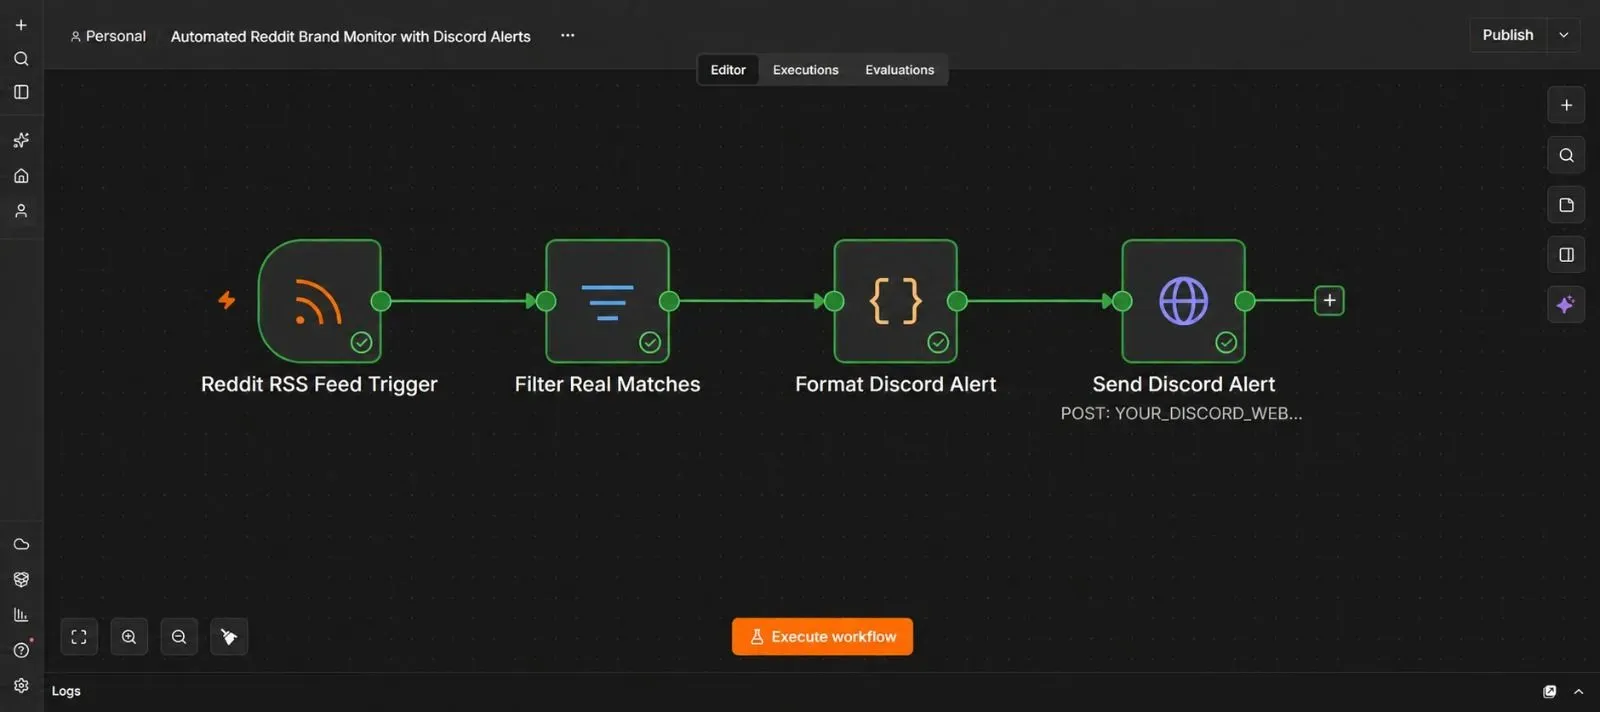
Task: Open the AI assistant sparkle button on the right
Action: [1566, 304]
